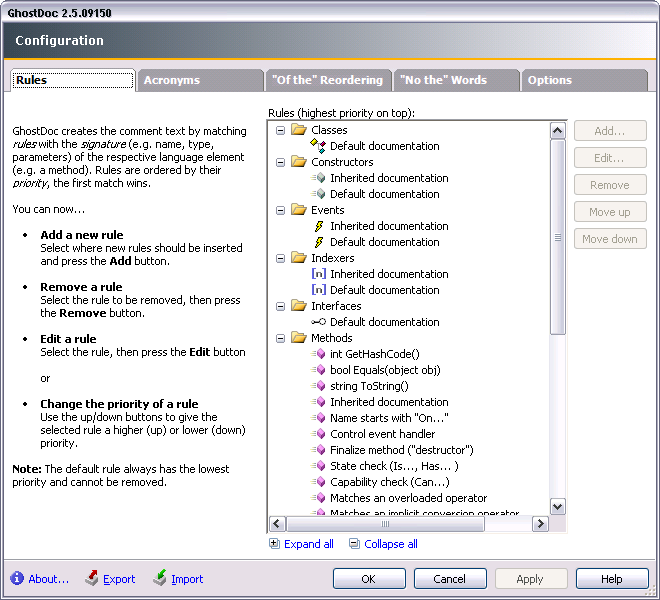Switch to the Options tab
Viewport: 660px width, 600px height.
click(x=584, y=80)
